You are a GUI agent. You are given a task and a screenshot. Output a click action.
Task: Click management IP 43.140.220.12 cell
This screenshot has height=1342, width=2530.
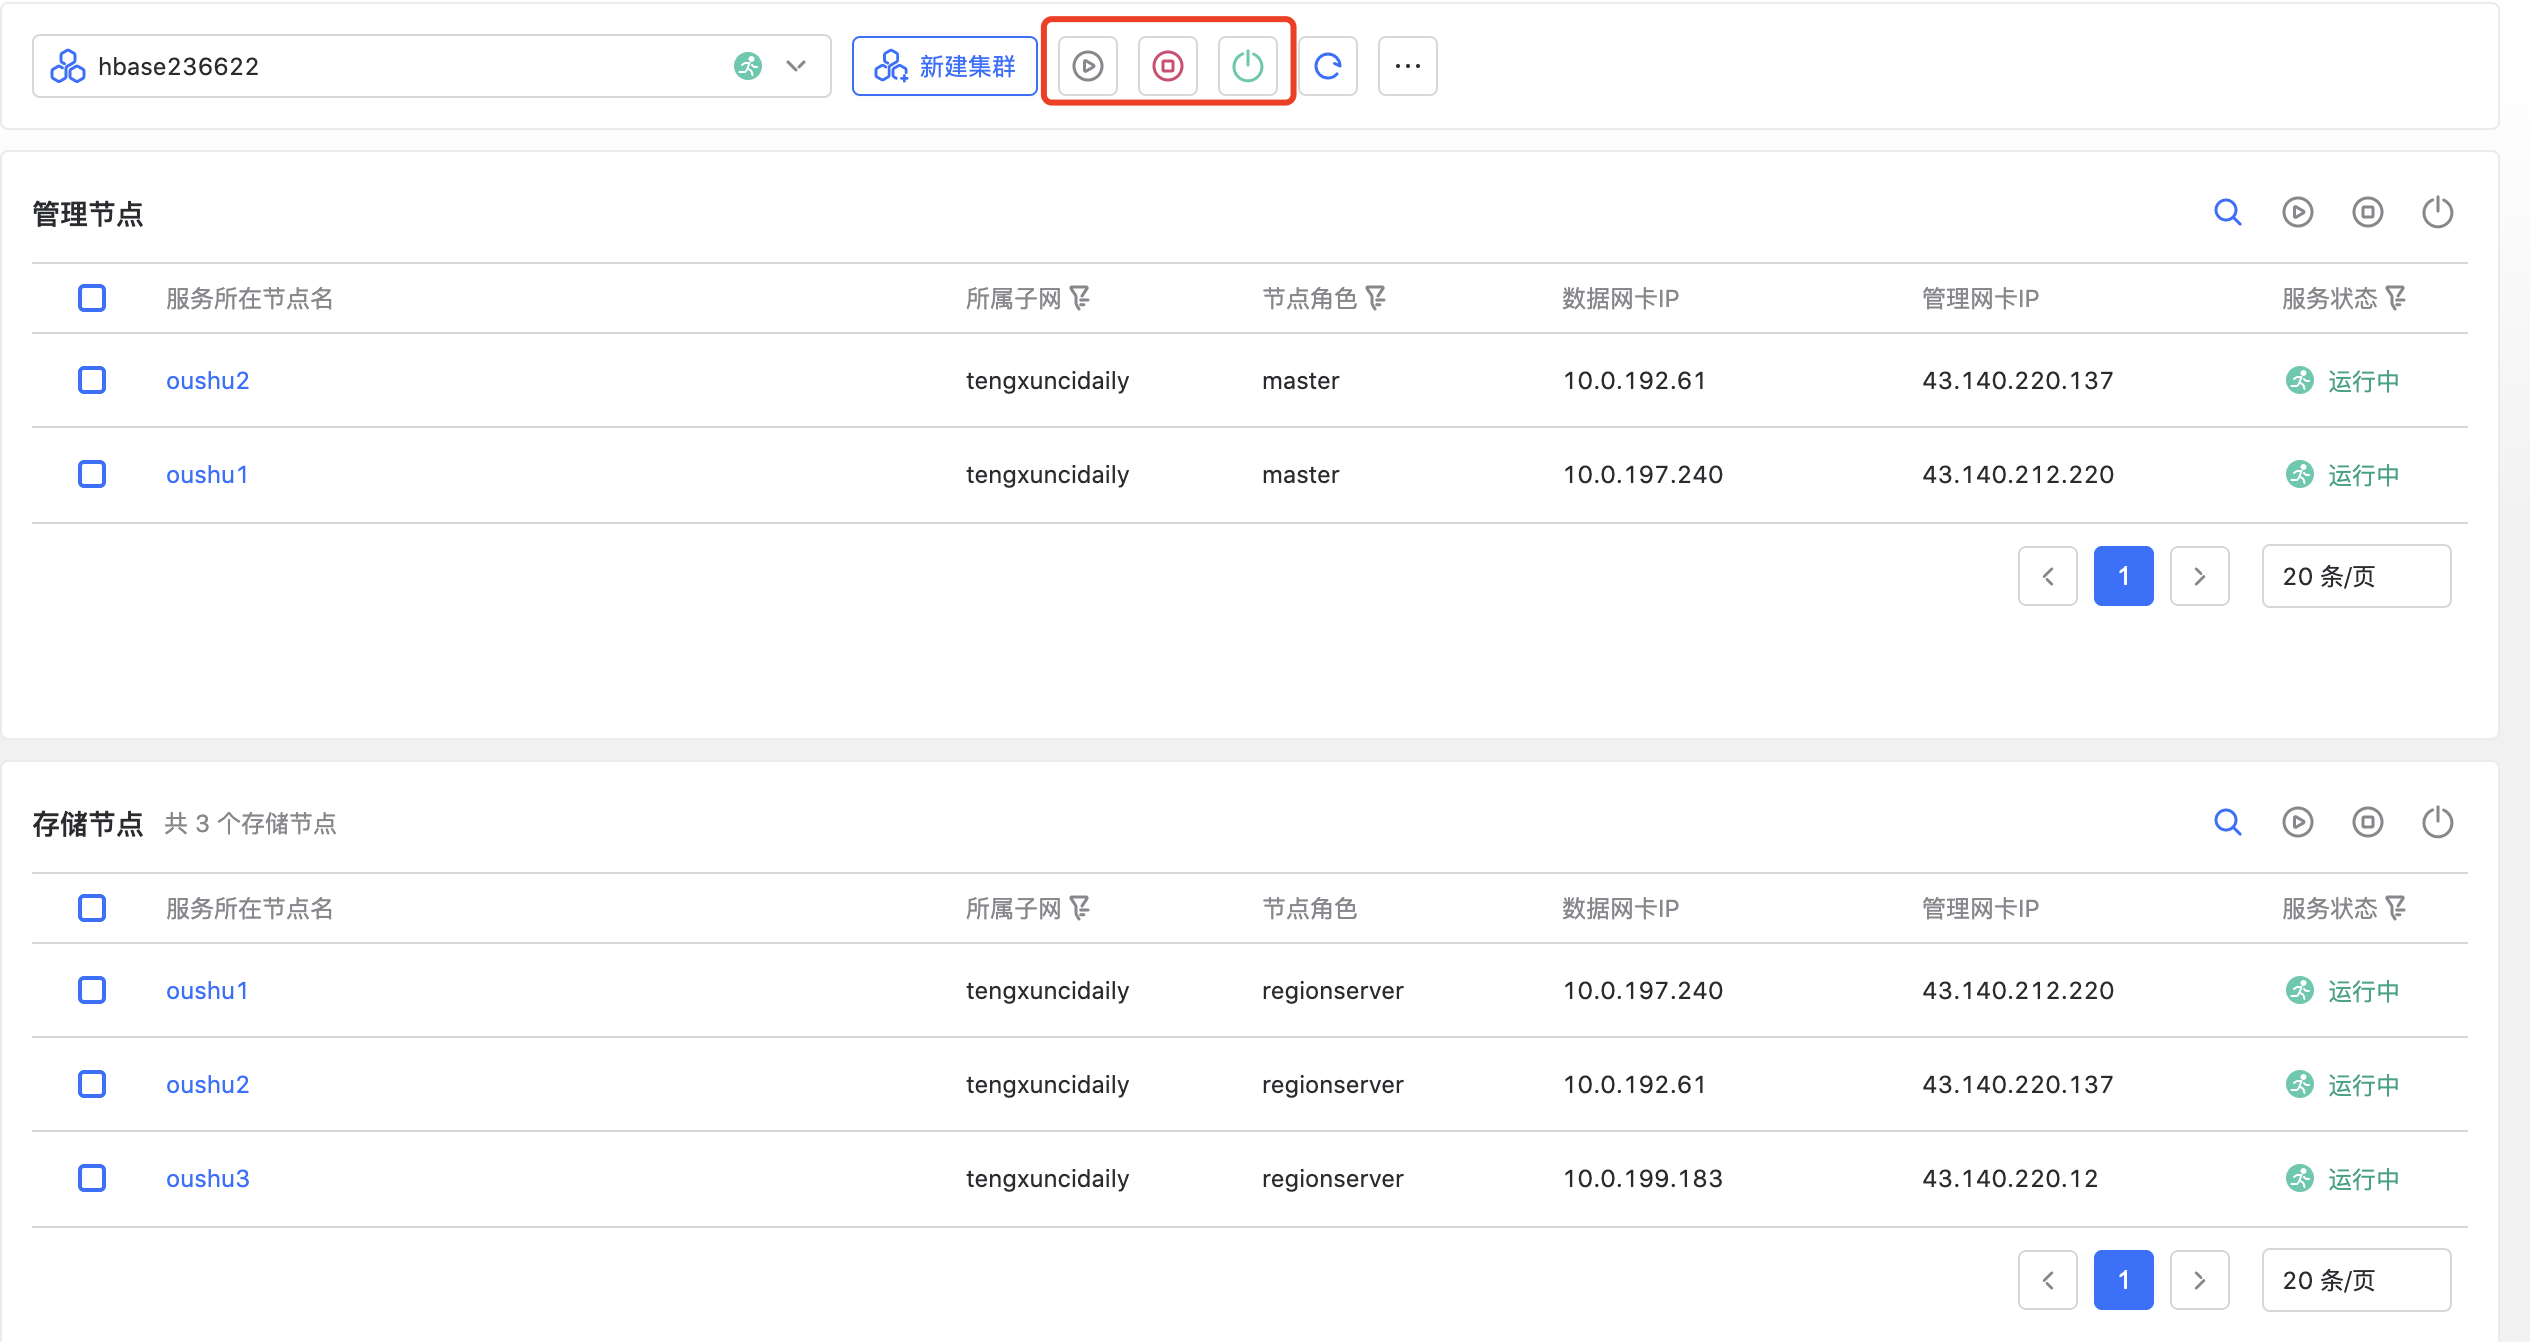[x=2010, y=1179]
